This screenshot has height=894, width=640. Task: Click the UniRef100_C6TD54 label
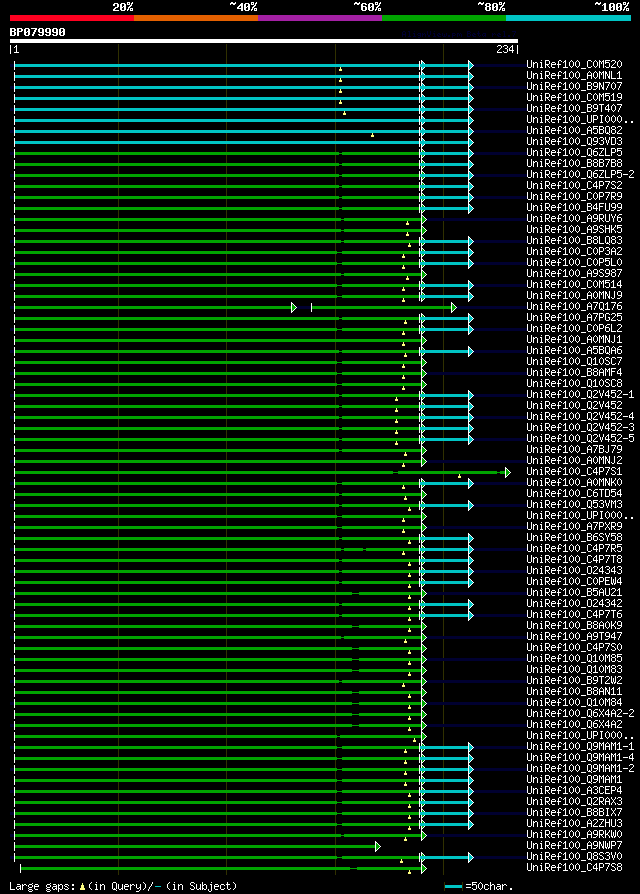coord(574,494)
